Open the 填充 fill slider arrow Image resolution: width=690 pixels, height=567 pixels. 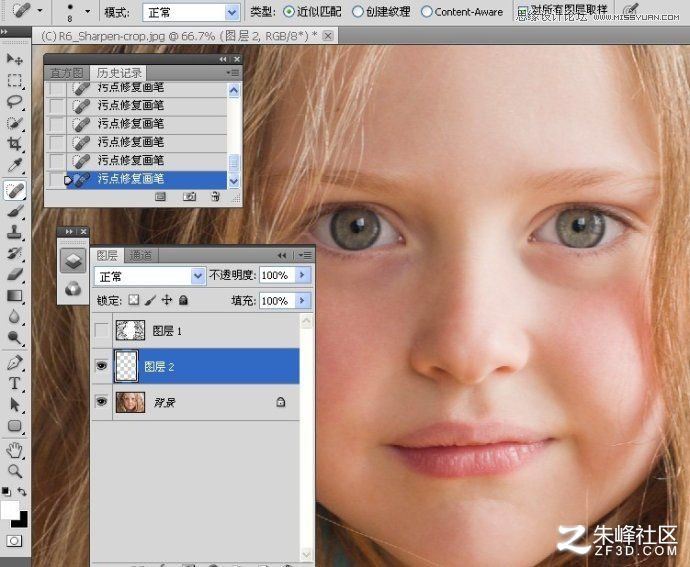(x=302, y=301)
